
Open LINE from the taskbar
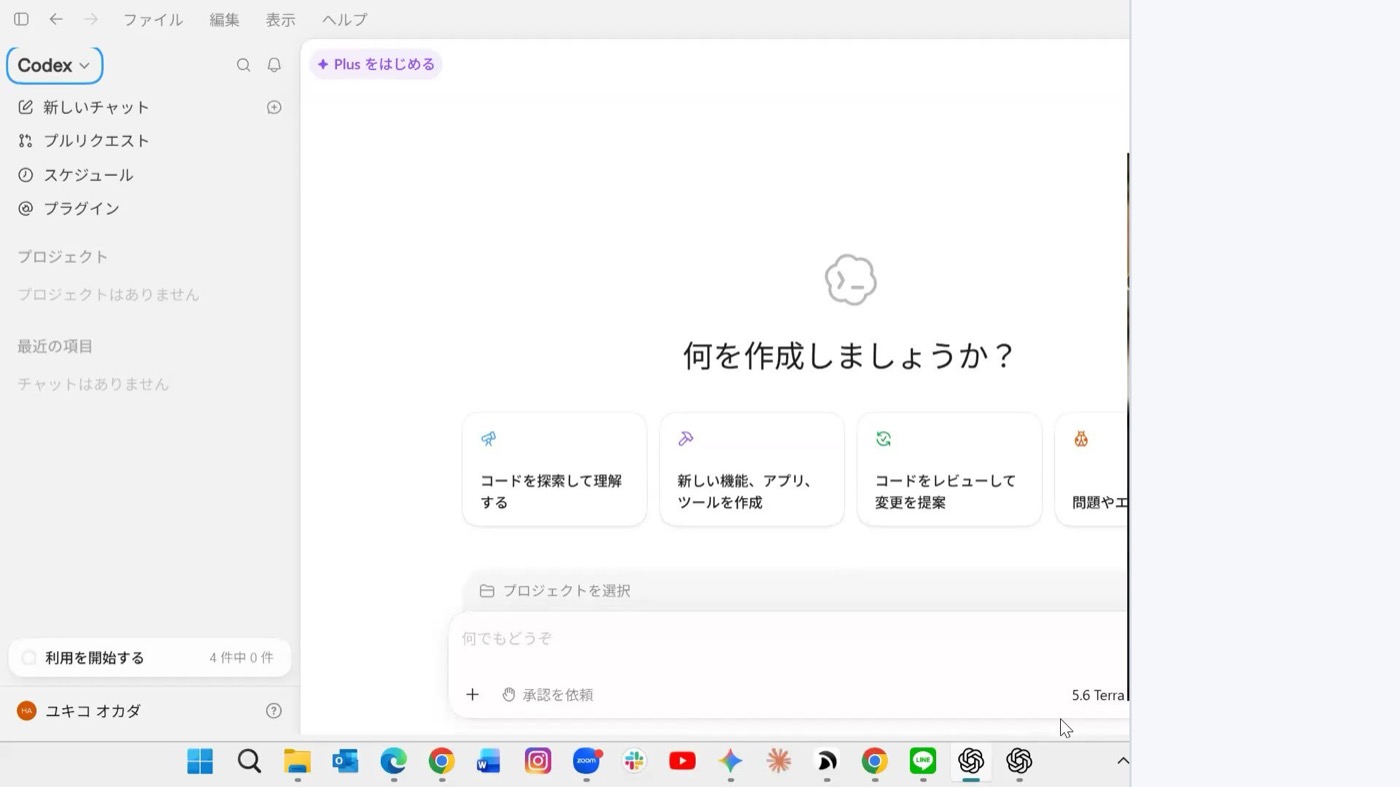point(923,762)
